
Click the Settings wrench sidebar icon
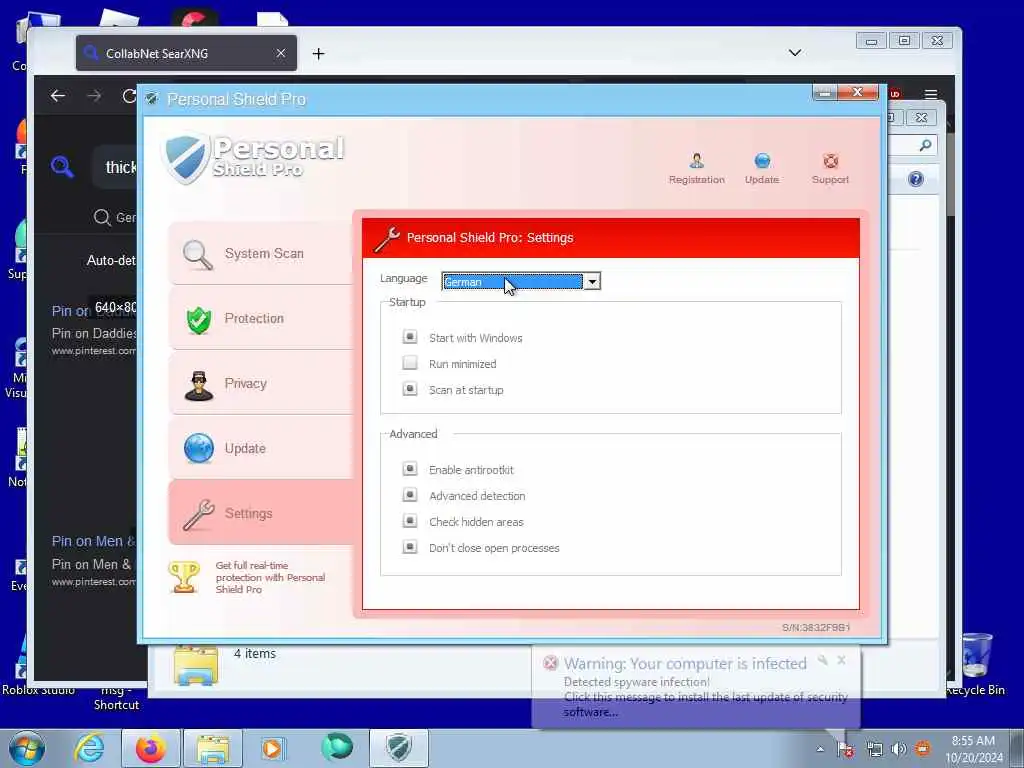coord(199,514)
